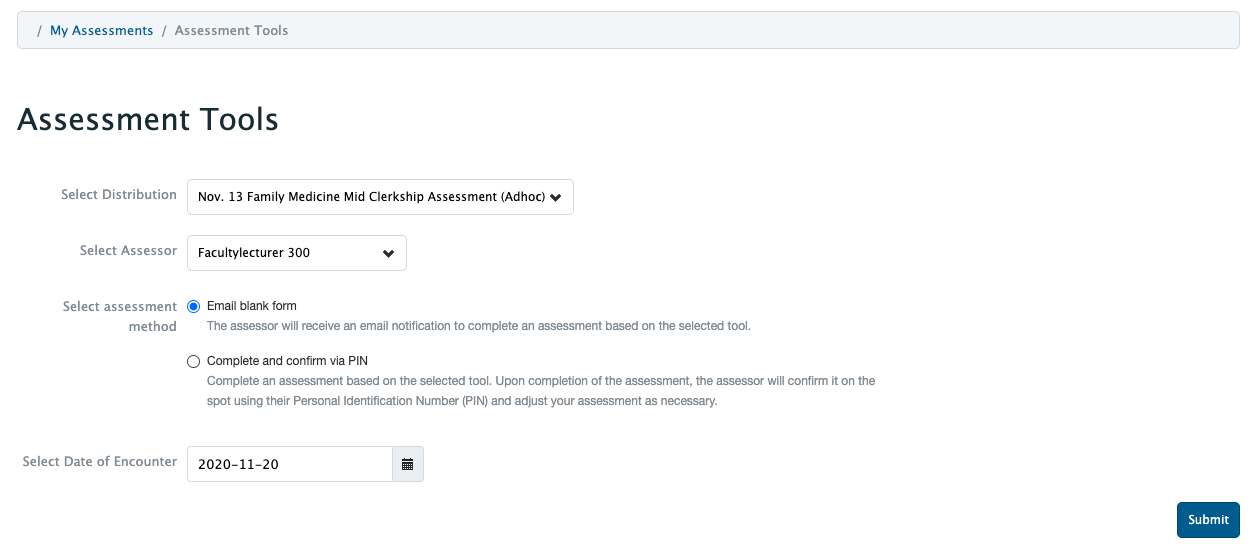Screen dimensions: 1255x550
Task: Click the Personal Identification Number description text
Action: [x=541, y=391]
